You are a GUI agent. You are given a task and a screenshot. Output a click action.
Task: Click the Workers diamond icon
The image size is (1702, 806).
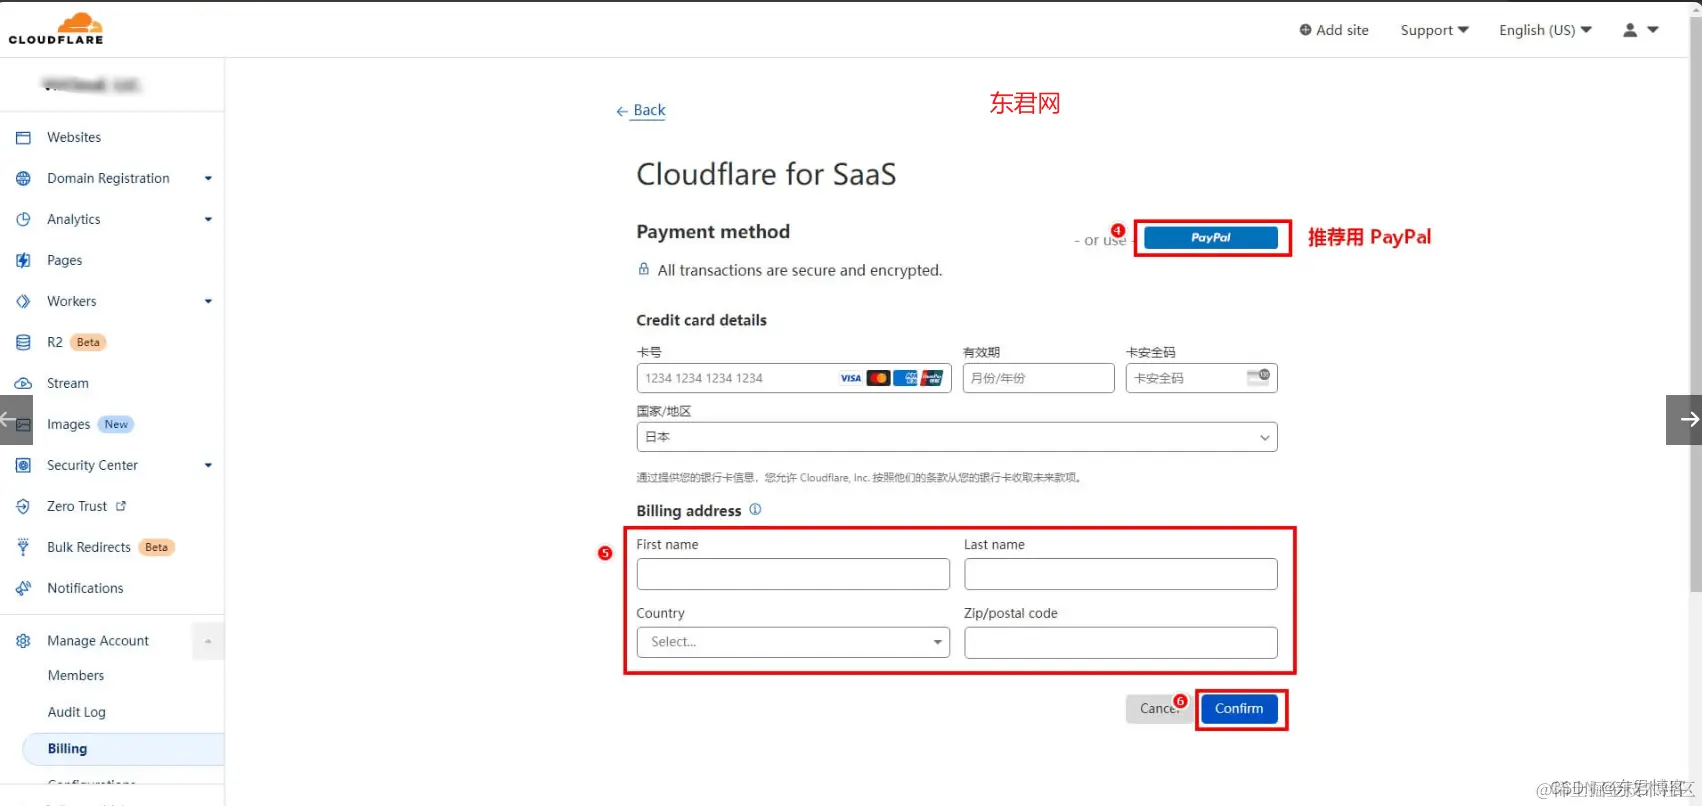23,301
